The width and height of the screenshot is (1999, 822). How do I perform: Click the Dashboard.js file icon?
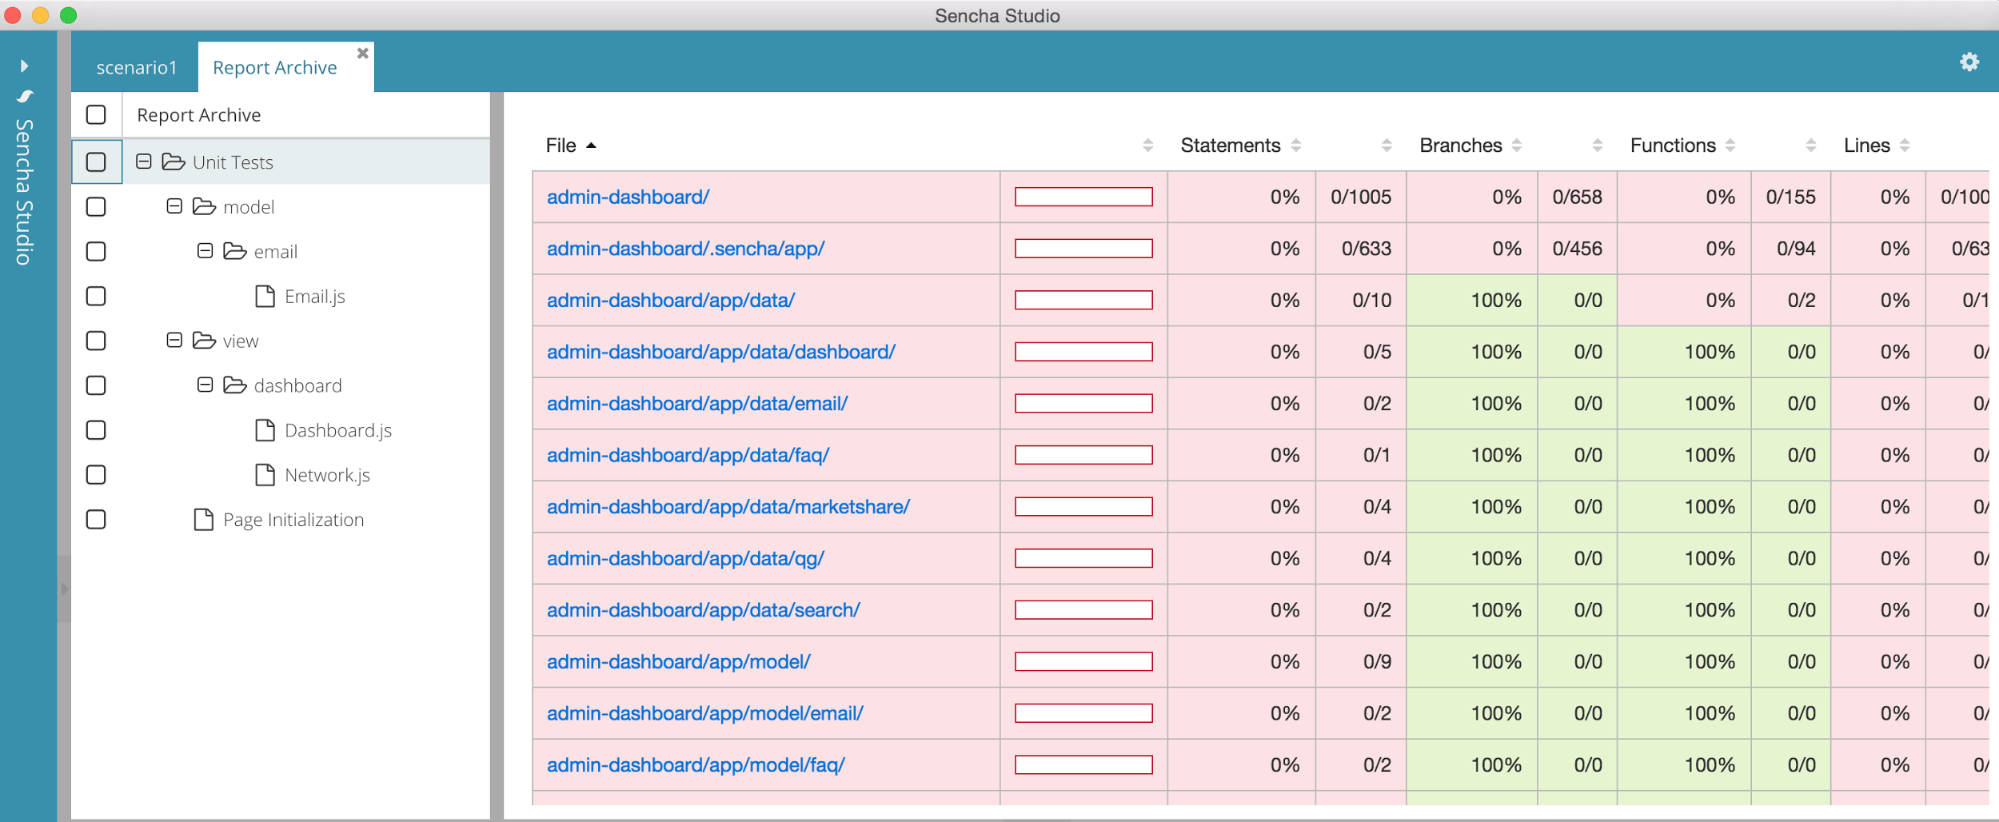pyautogui.click(x=265, y=430)
